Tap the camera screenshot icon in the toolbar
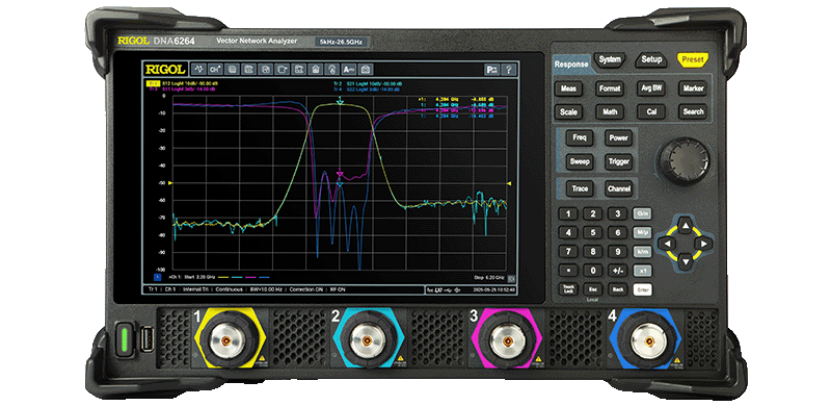Screen dimensions: 831x406 (366, 69)
